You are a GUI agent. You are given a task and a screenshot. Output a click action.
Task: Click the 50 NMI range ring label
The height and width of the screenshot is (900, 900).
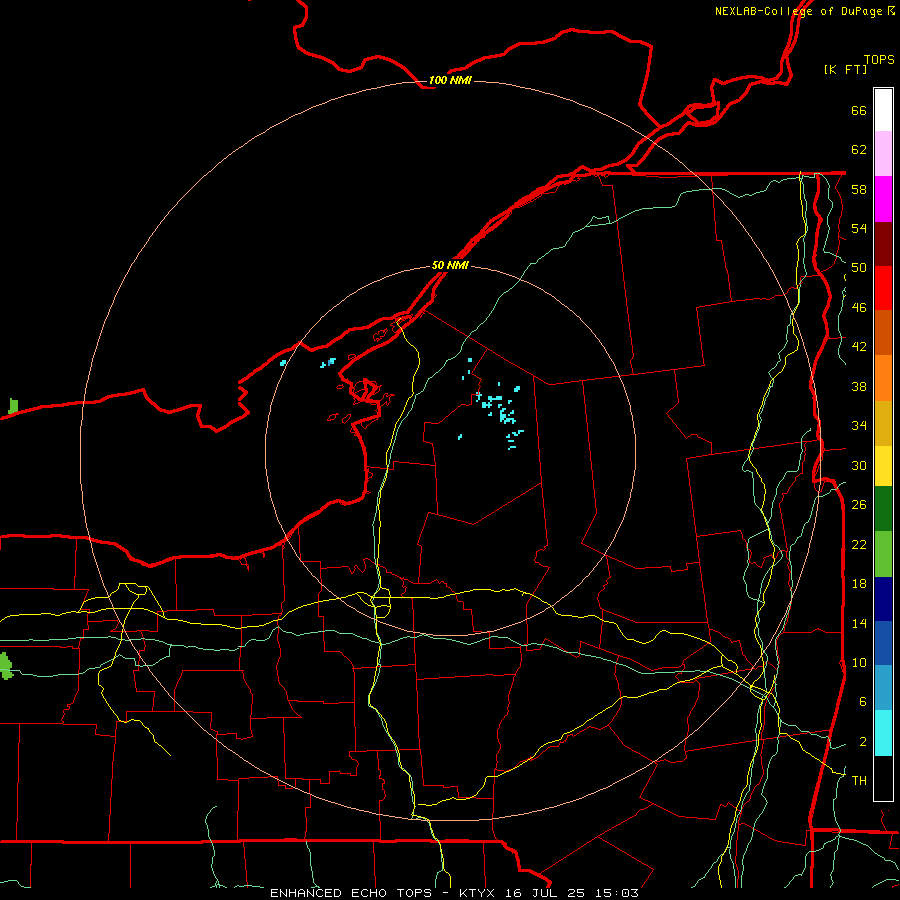pyautogui.click(x=450, y=266)
